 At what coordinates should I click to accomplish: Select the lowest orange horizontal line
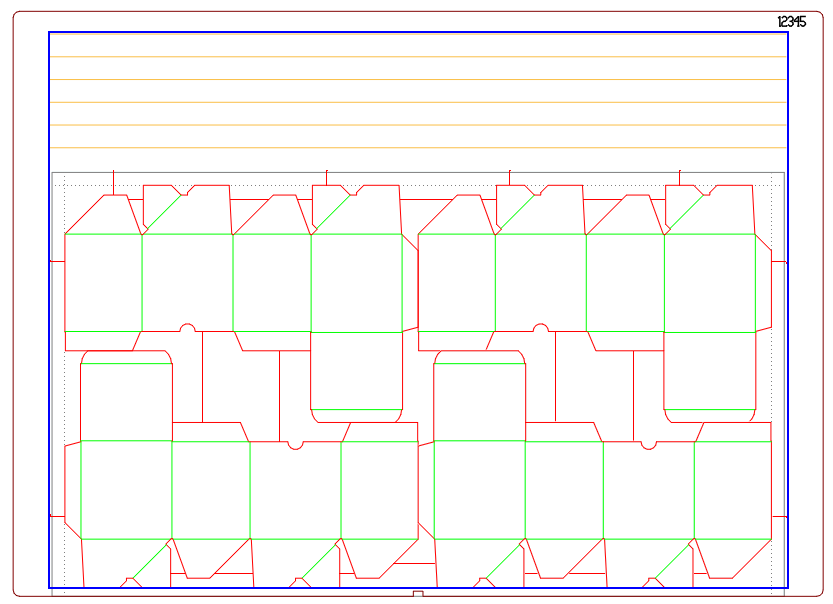pyautogui.click(x=418, y=148)
